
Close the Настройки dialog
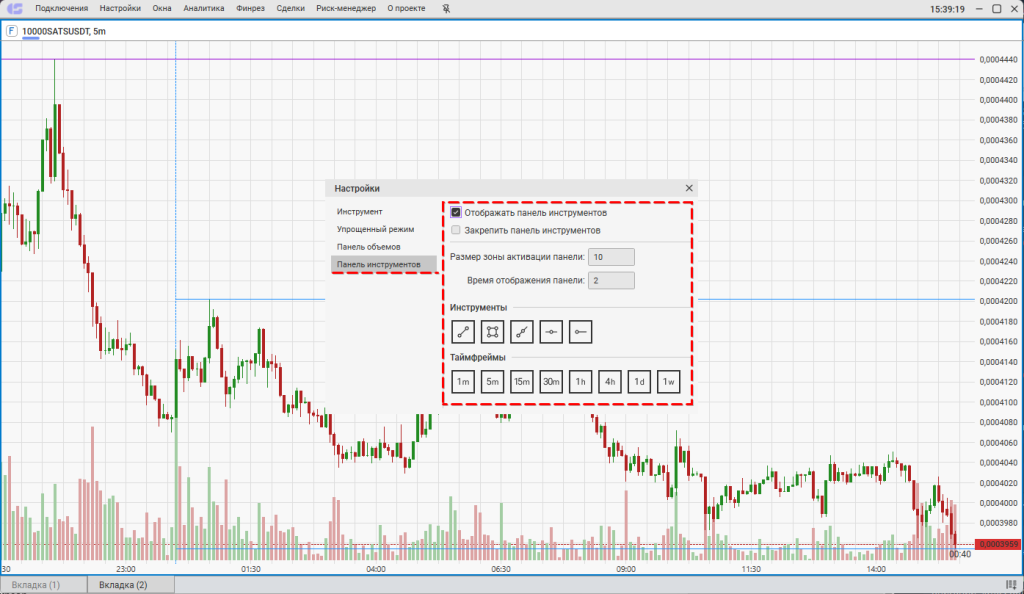click(688, 188)
